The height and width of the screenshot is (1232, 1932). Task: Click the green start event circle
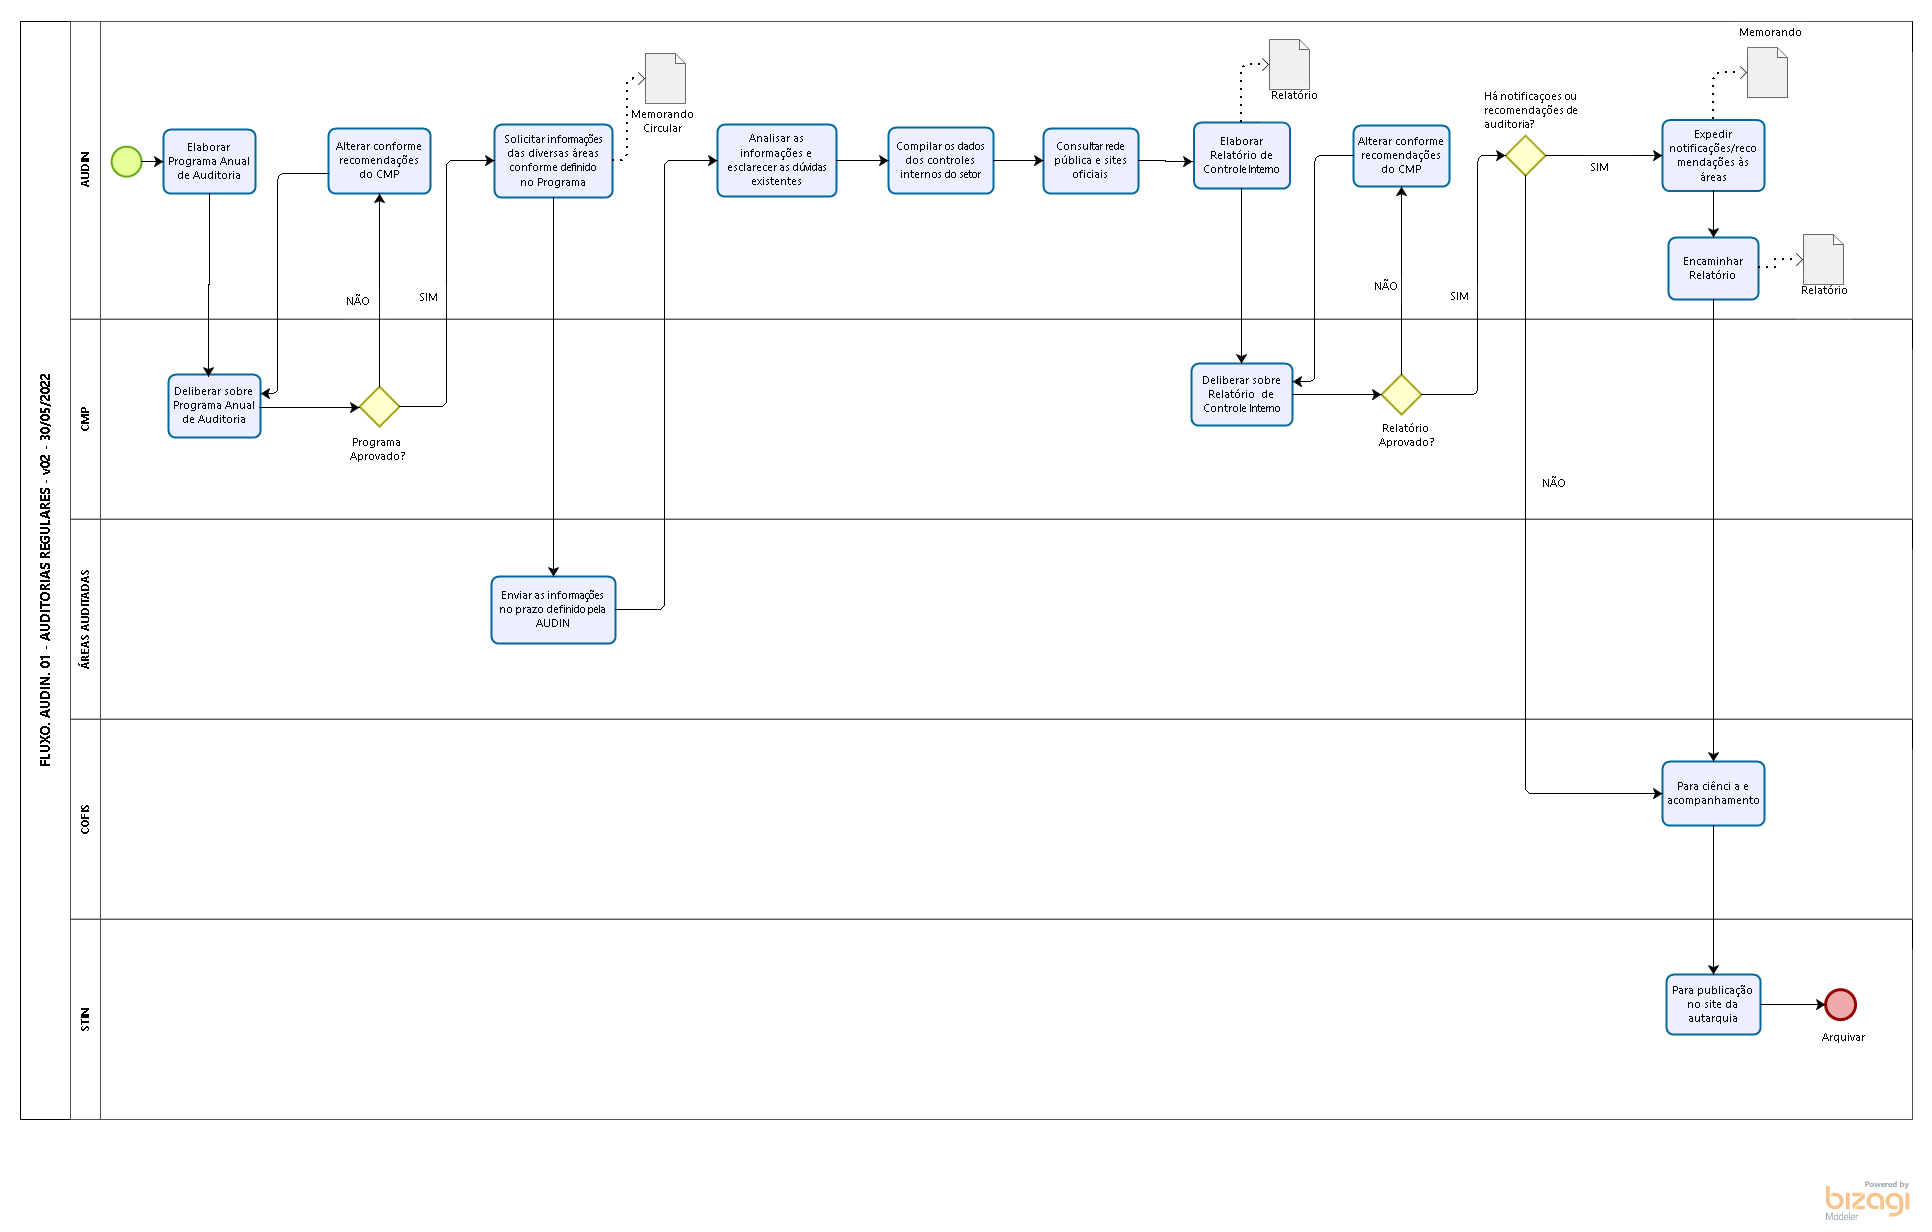pyautogui.click(x=126, y=161)
